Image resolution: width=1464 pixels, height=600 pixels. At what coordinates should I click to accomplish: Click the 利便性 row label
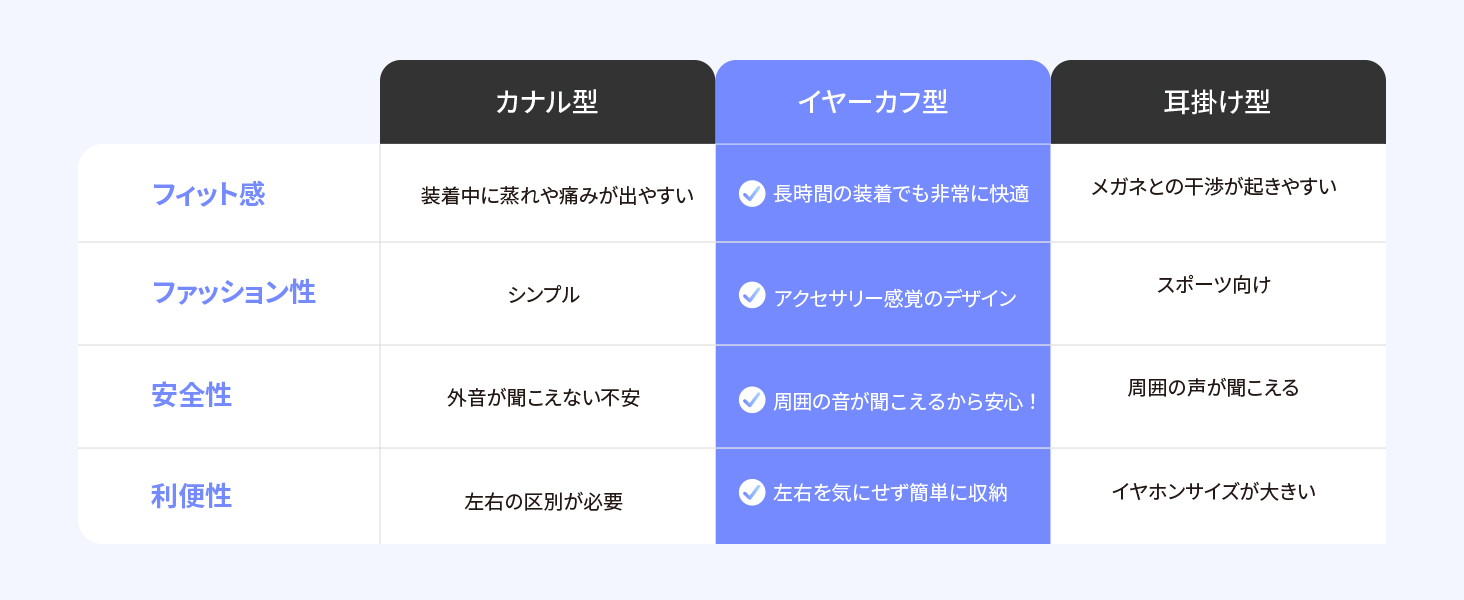191,496
